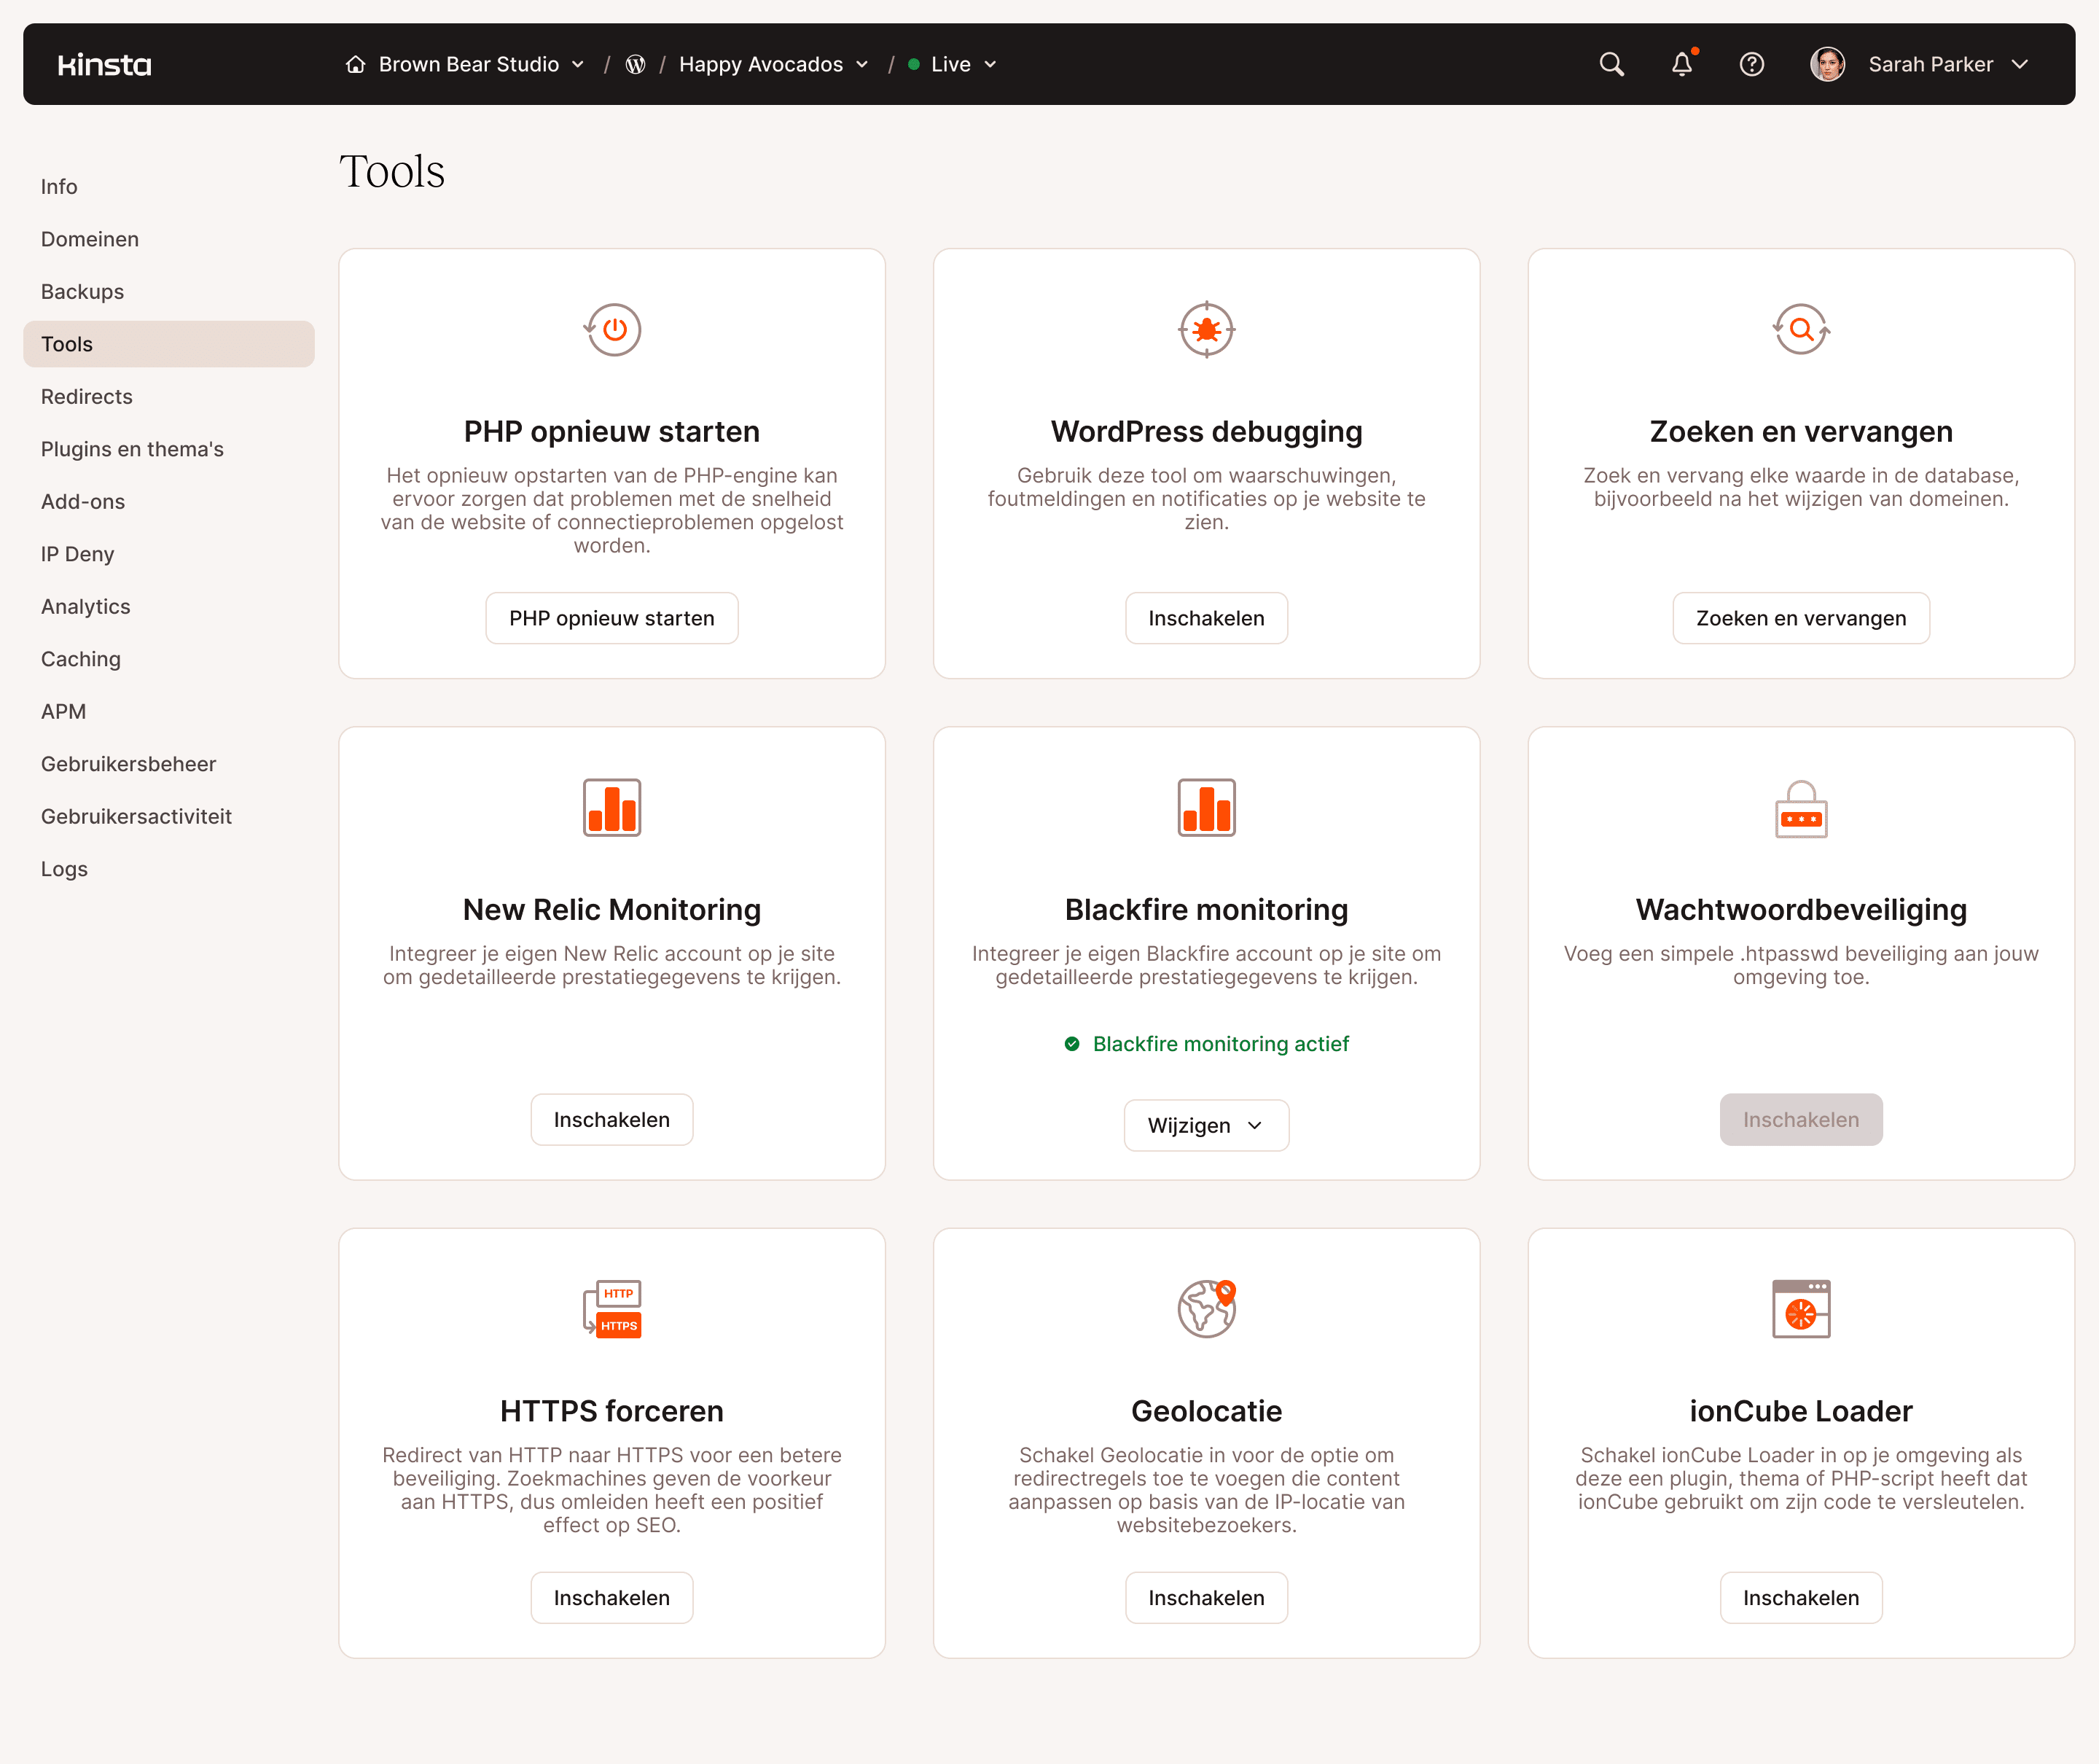Click the Zoeken en vervangen button

coord(1800,618)
